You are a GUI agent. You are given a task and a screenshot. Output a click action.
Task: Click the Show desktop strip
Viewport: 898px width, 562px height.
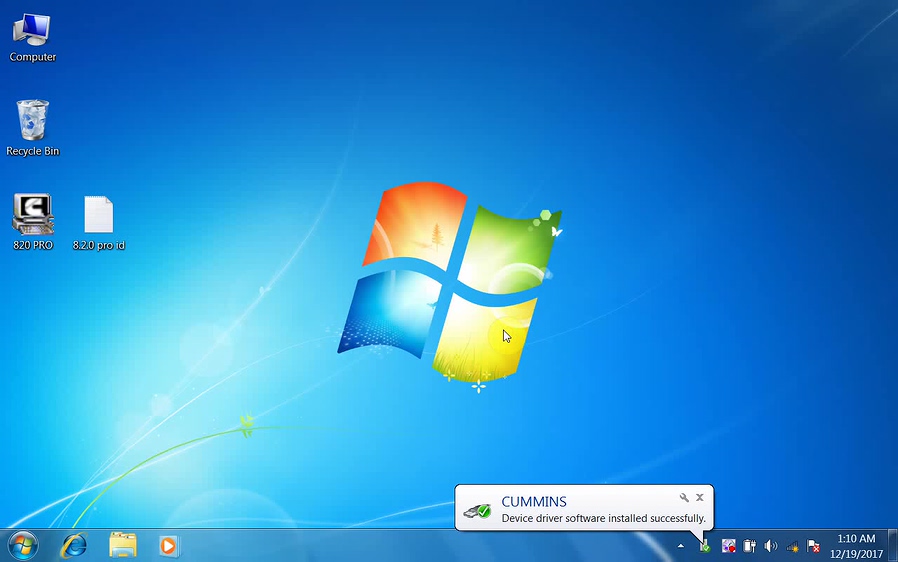click(x=893, y=545)
